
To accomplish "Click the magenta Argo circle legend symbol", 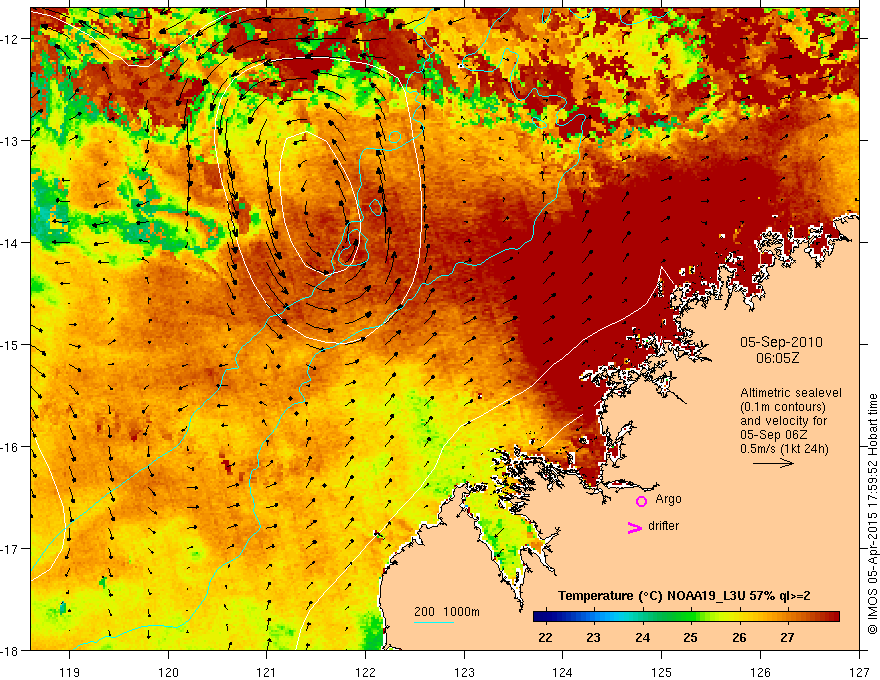I will [x=641, y=501].
